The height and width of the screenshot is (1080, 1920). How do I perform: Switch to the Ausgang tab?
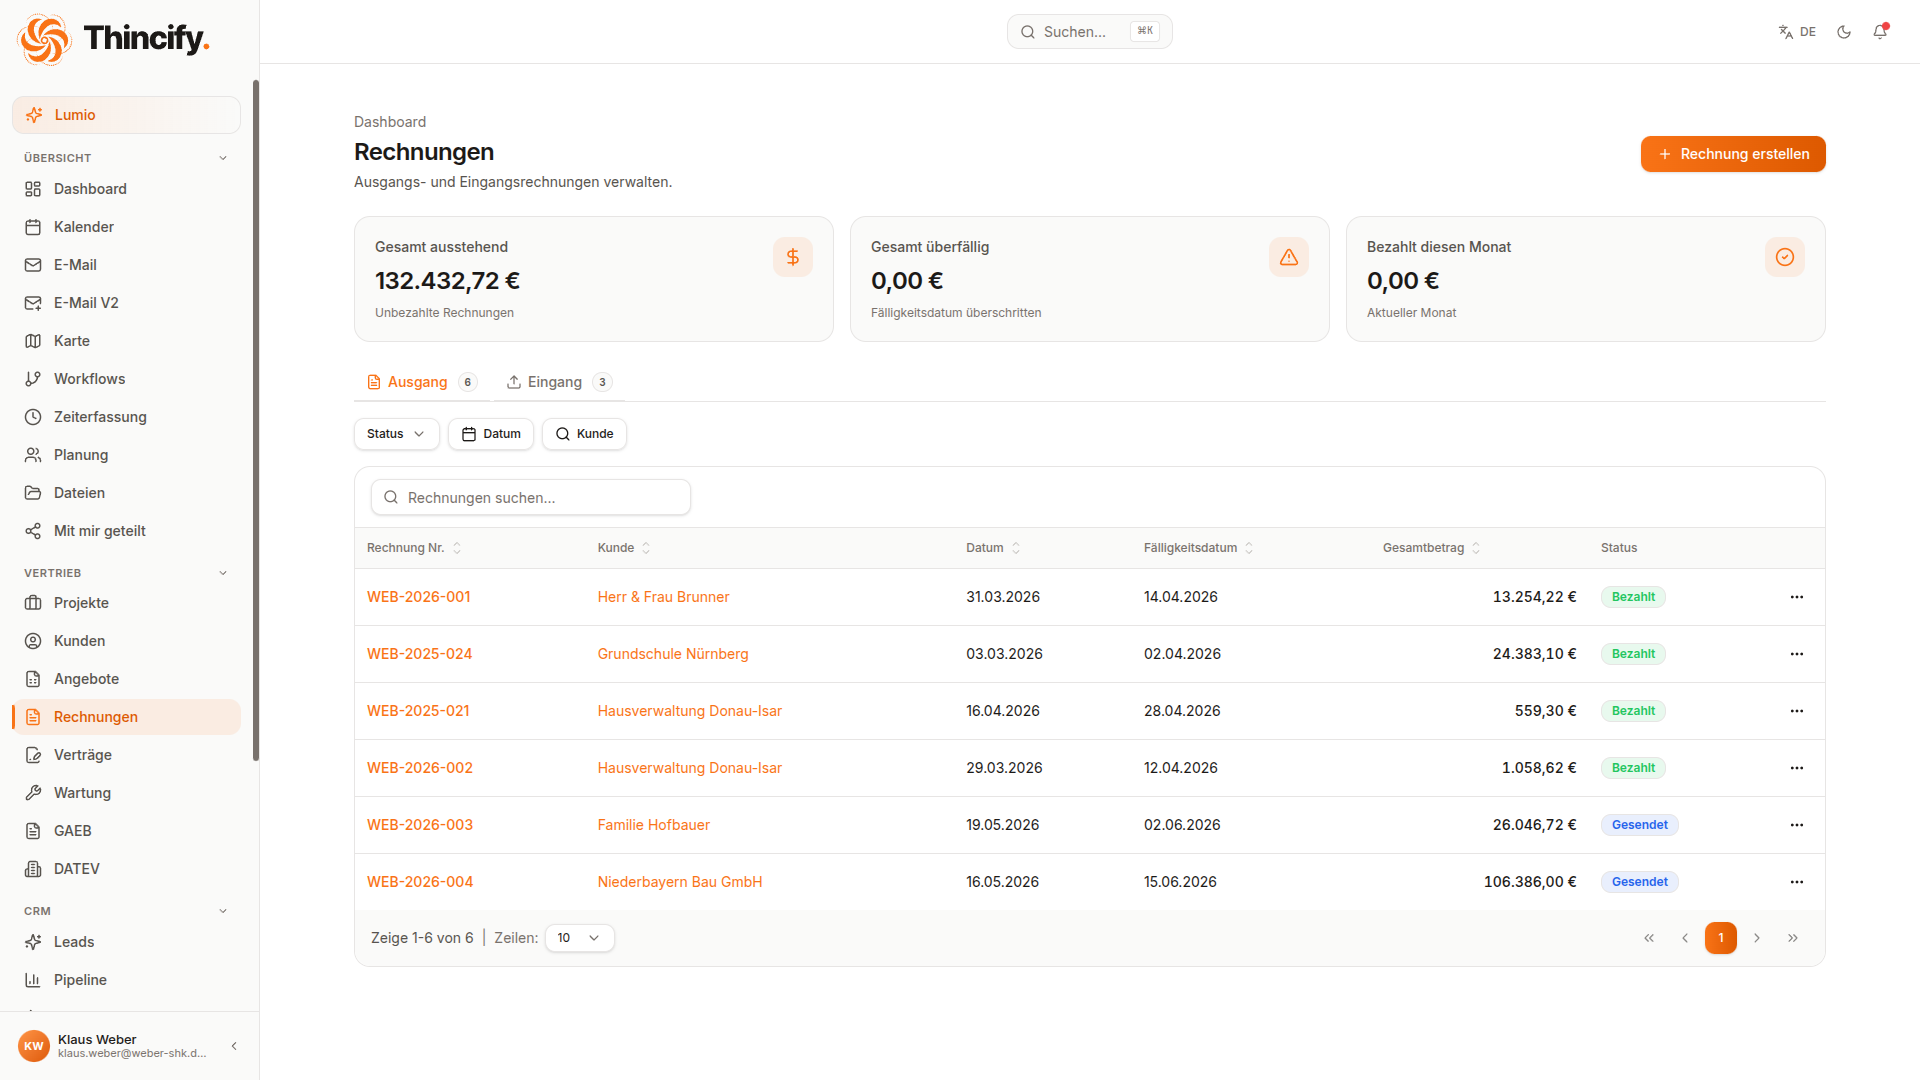pyautogui.click(x=421, y=382)
